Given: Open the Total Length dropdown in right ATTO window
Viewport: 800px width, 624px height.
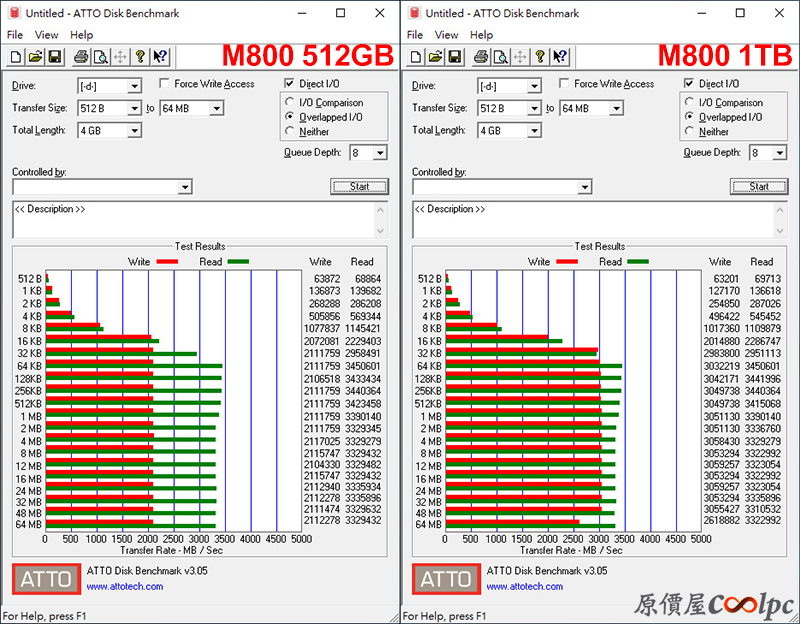Looking at the screenshot, I should tap(534, 131).
